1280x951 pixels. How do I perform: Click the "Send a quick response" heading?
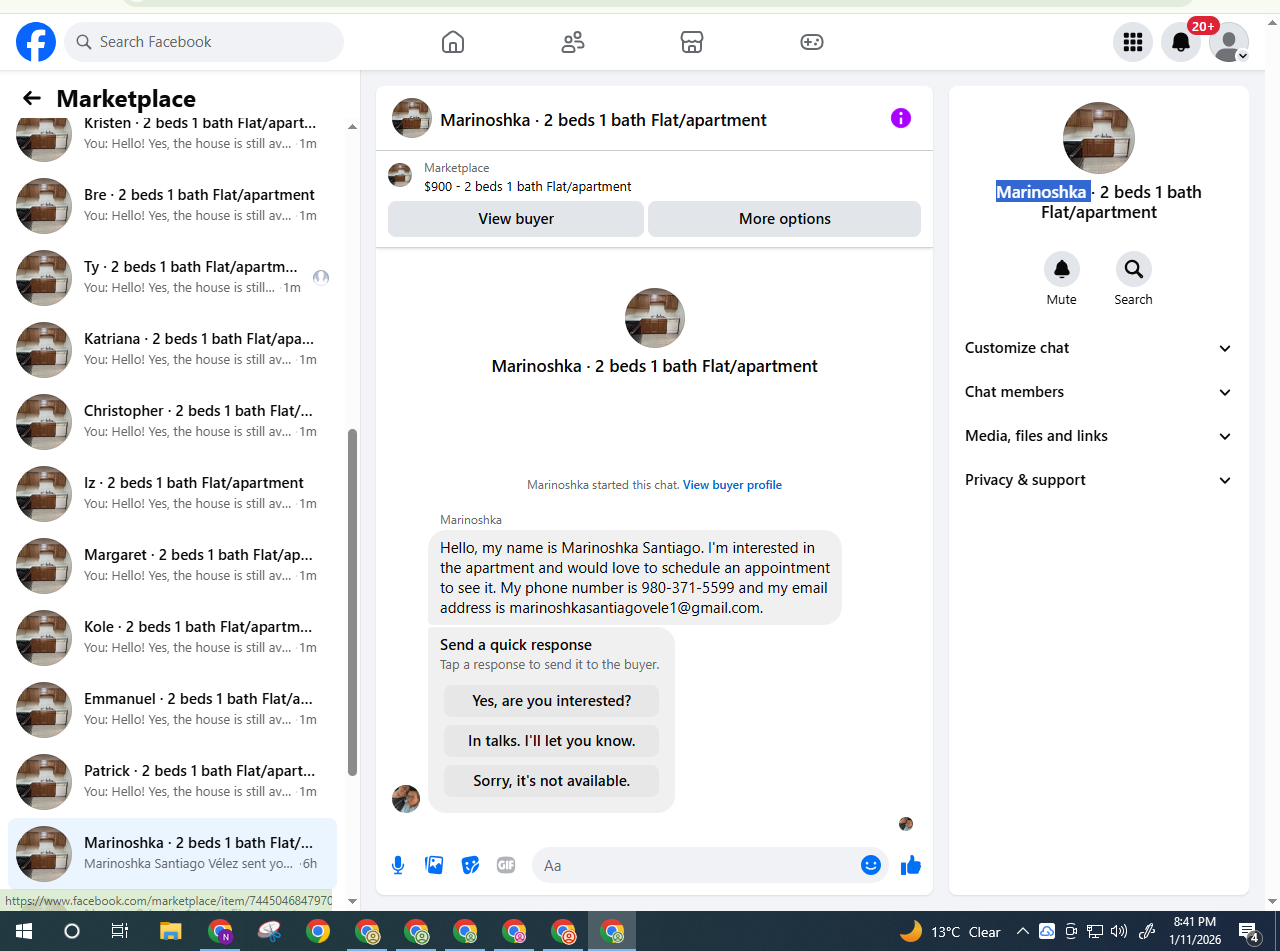[516, 645]
